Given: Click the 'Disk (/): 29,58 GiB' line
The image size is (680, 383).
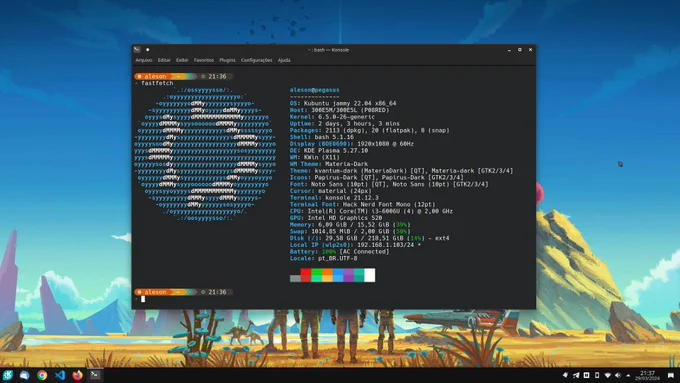Looking at the screenshot, I should (369, 238).
